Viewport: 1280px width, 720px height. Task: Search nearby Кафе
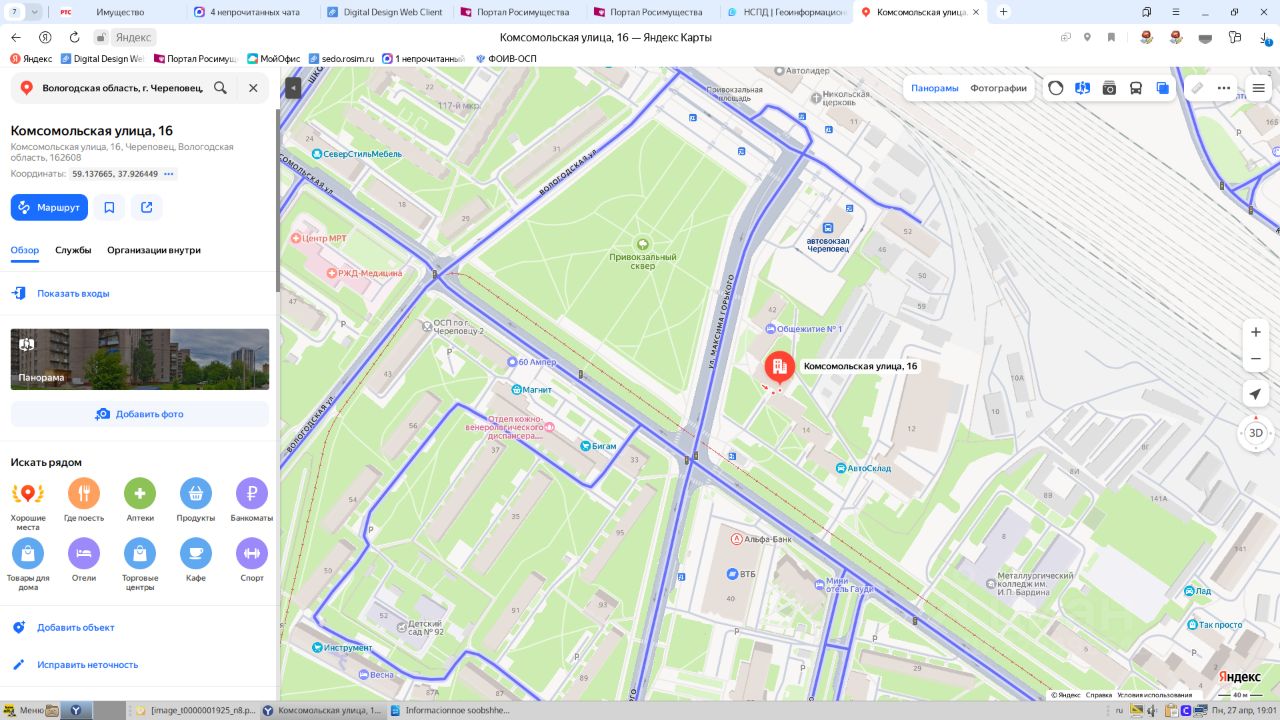(196, 561)
